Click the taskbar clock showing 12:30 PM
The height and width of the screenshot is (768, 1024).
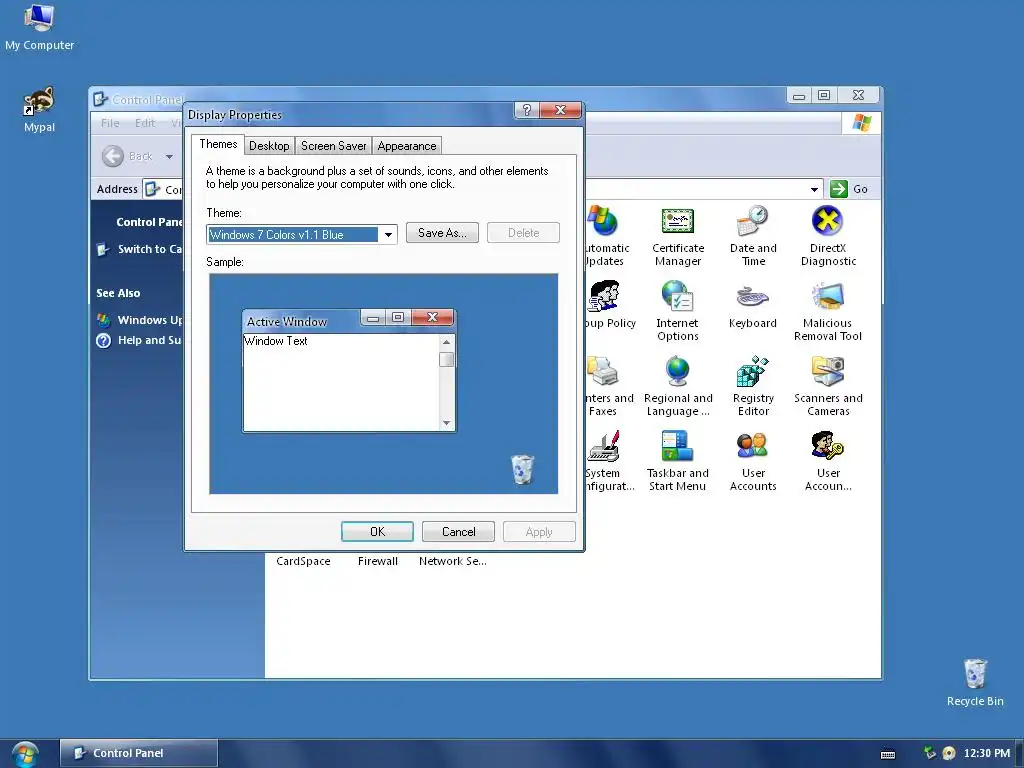tap(987, 753)
